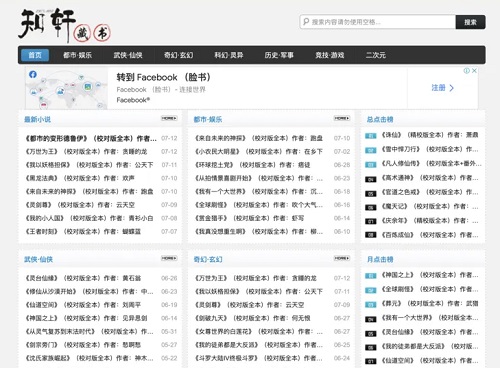
Task: Open 《剑宗旁门》 by 愁啊愁
Action: [83, 345]
